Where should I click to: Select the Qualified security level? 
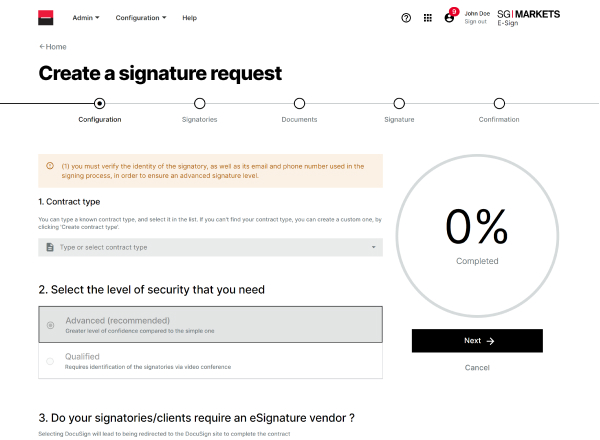pyautogui.click(x=50, y=361)
